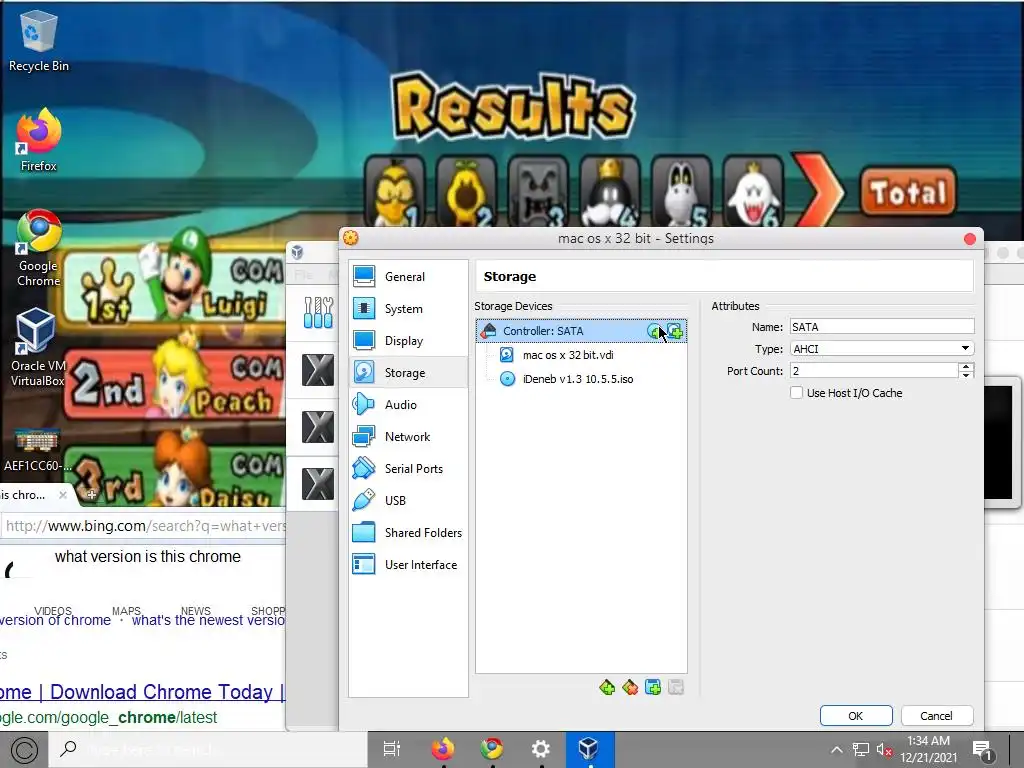This screenshot has height=768, width=1024.
Task: Enable Use Host I/O Cache checkbox
Action: 796,392
